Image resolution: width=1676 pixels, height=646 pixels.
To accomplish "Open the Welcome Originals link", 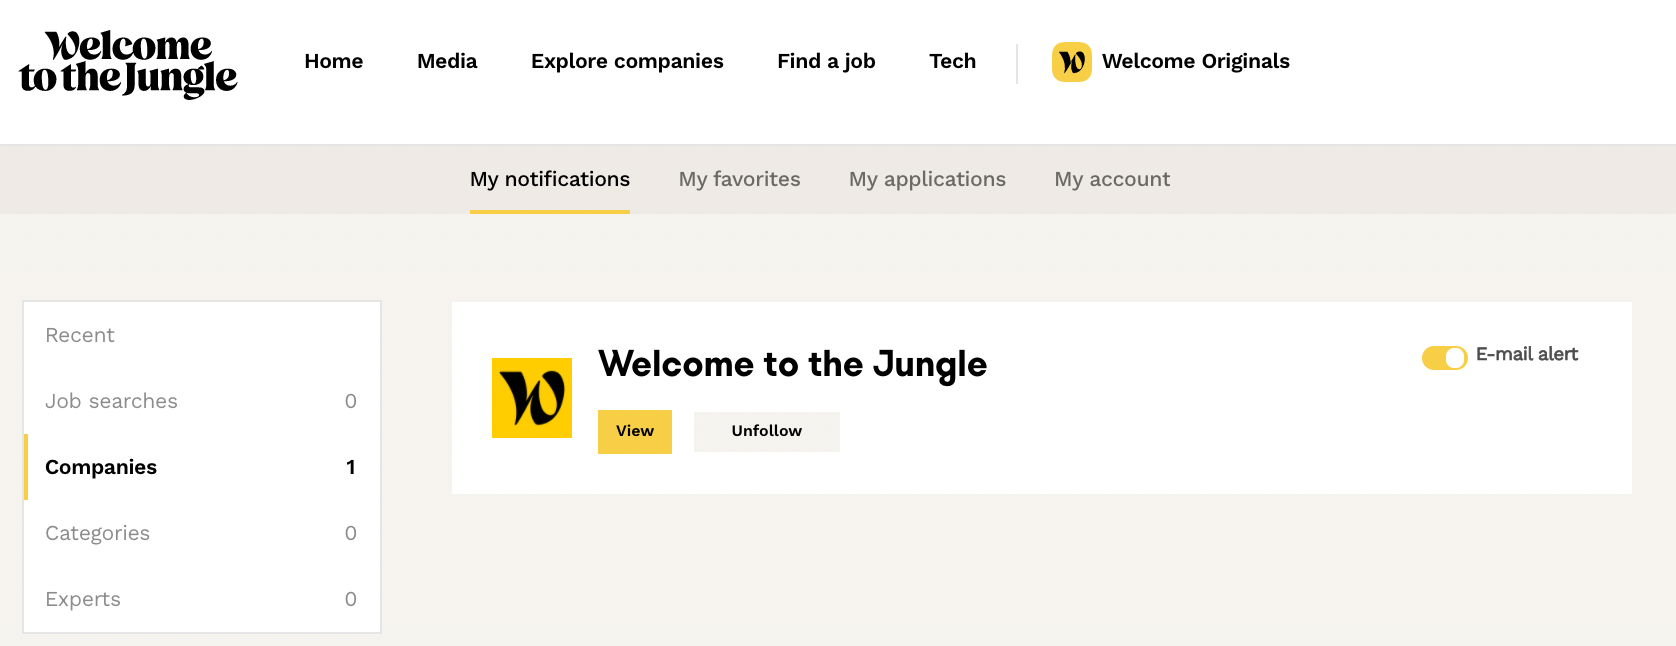I will click(x=1195, y=62).
